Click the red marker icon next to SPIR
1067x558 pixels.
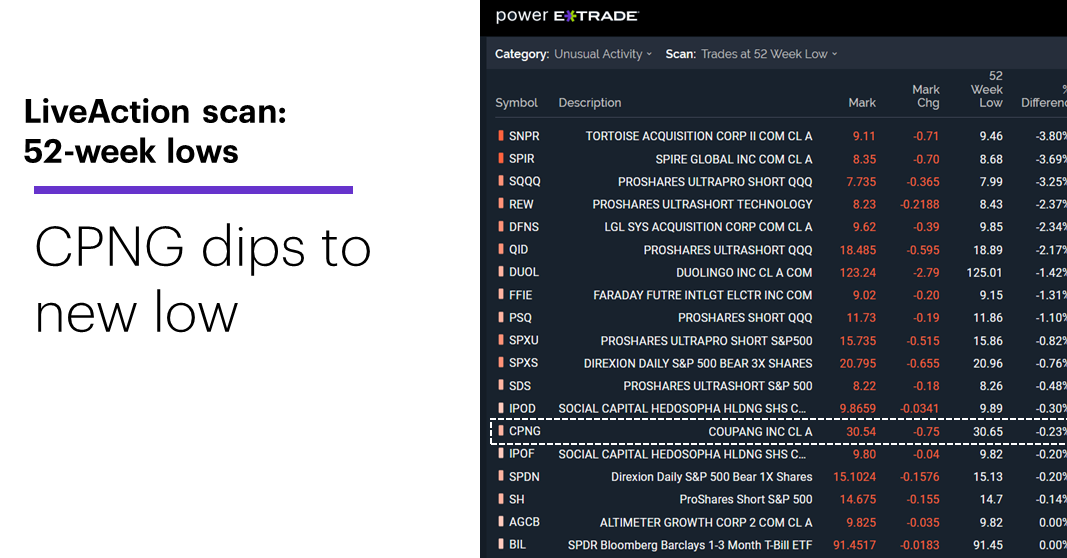501,158
